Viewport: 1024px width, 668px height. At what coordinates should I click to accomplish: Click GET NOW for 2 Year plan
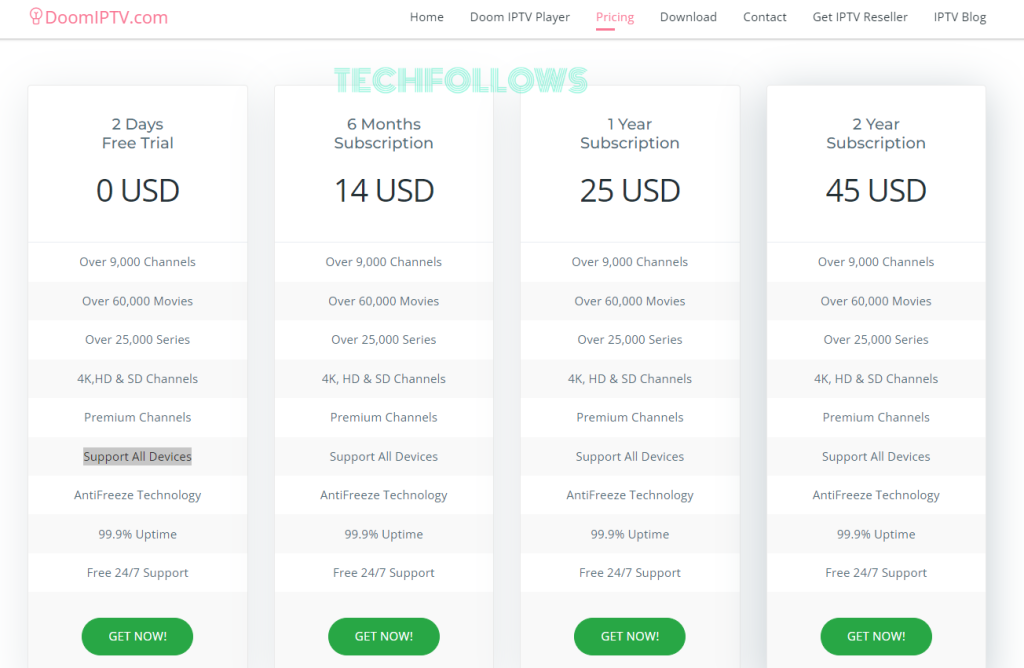point(876,636)
